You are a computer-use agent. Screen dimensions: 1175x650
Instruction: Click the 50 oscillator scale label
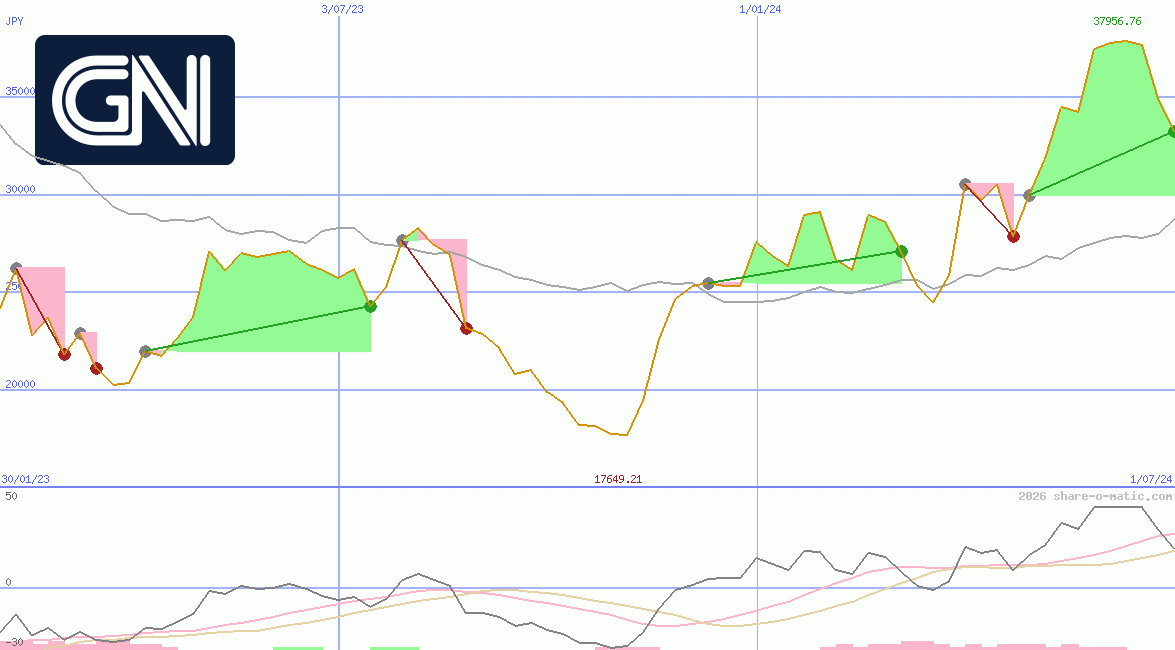pyautogui.click(x=10, y=496)
